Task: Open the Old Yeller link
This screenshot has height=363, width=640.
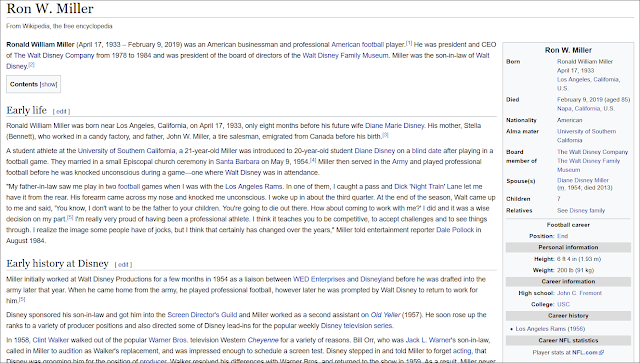Action: pyautogui.click(x=385, y=315)
